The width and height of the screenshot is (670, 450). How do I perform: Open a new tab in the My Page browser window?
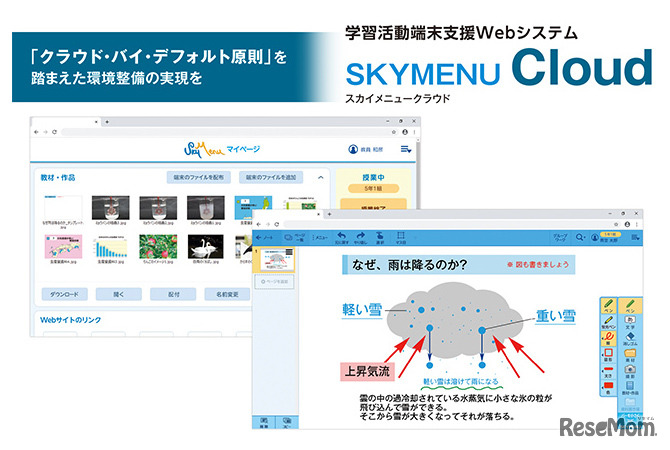click(107, 122)
